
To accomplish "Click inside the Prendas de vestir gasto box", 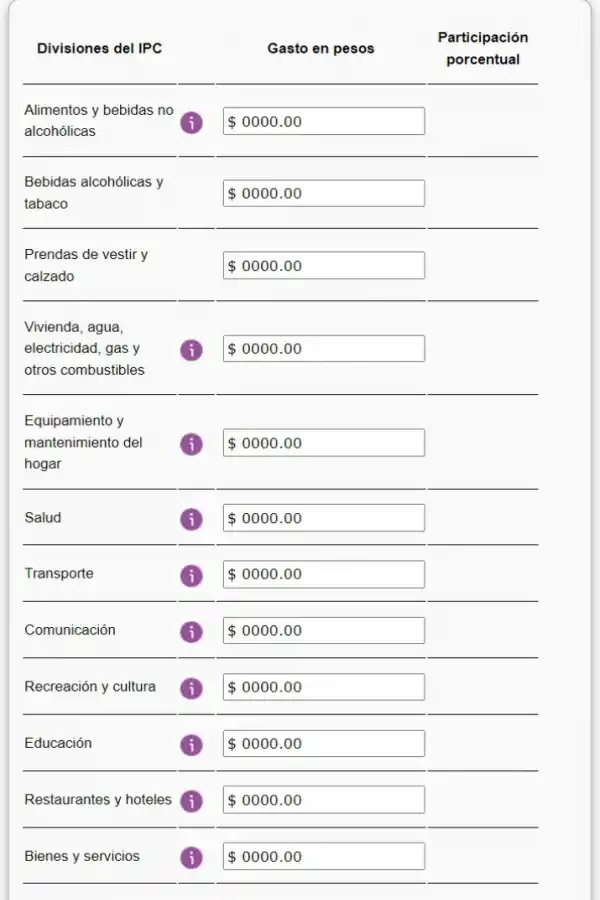I will 322,265.
